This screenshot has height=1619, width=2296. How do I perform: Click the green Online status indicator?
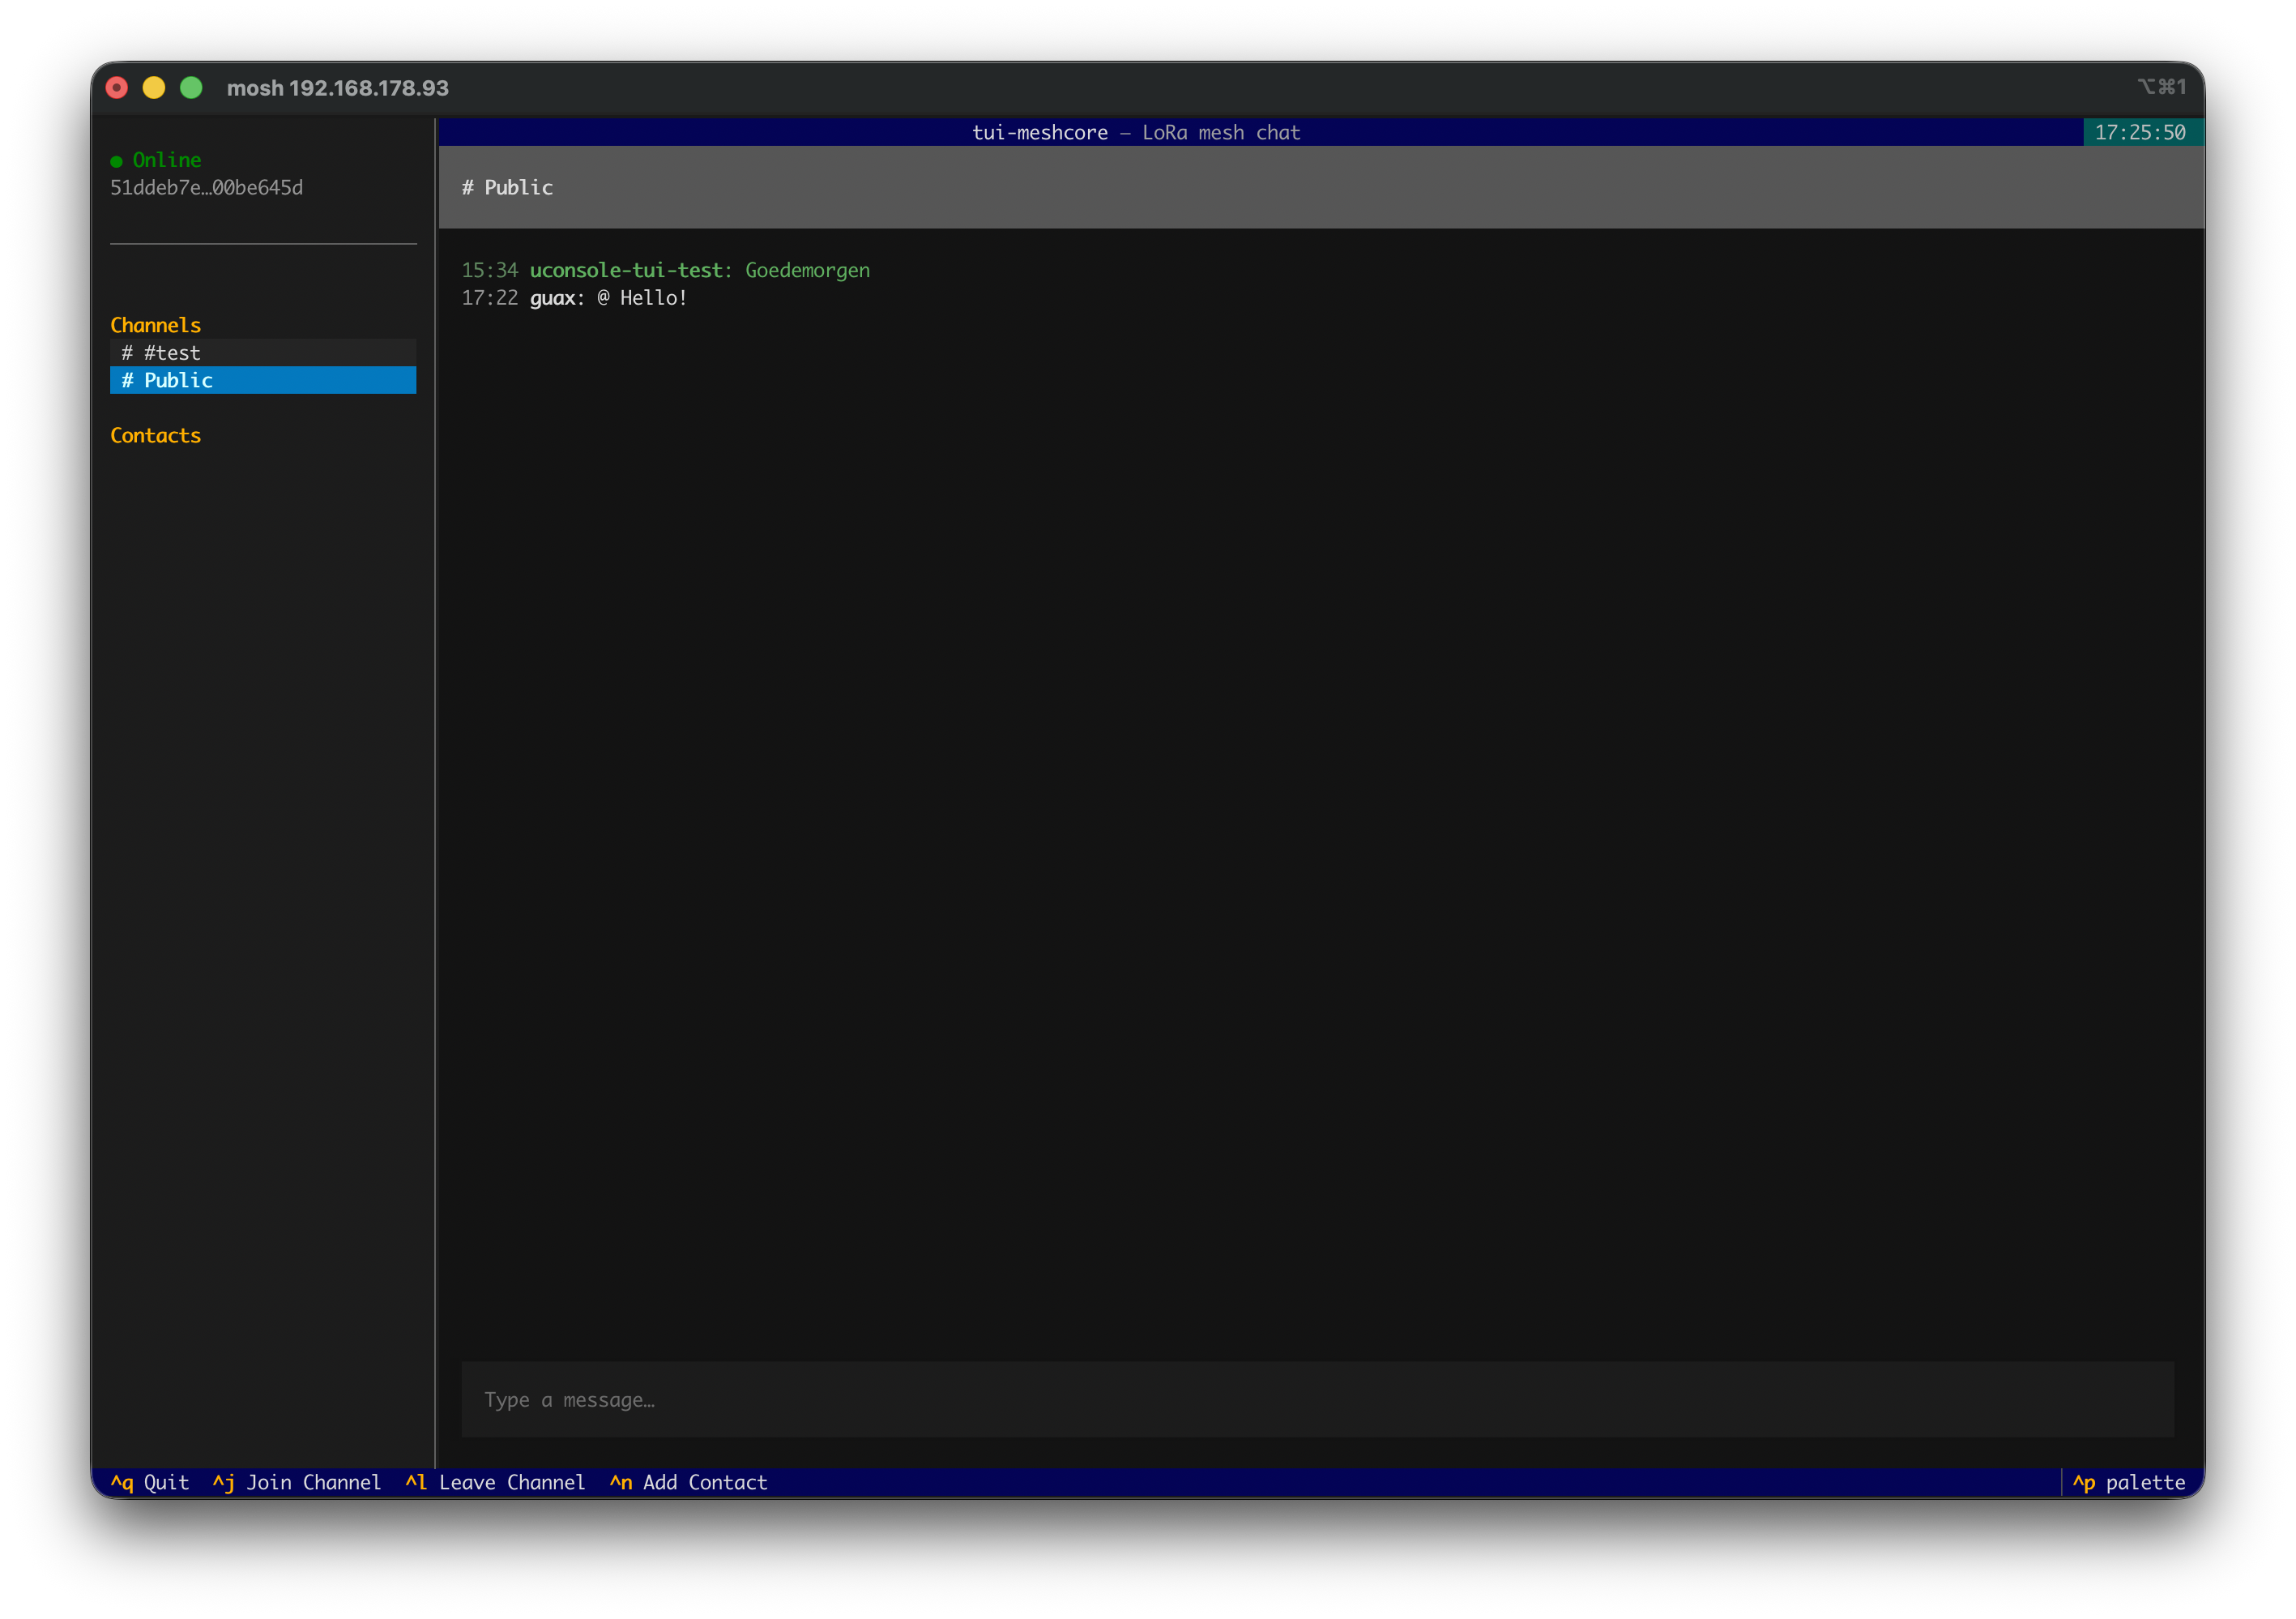pyautogui.click(x=156, y=160)
